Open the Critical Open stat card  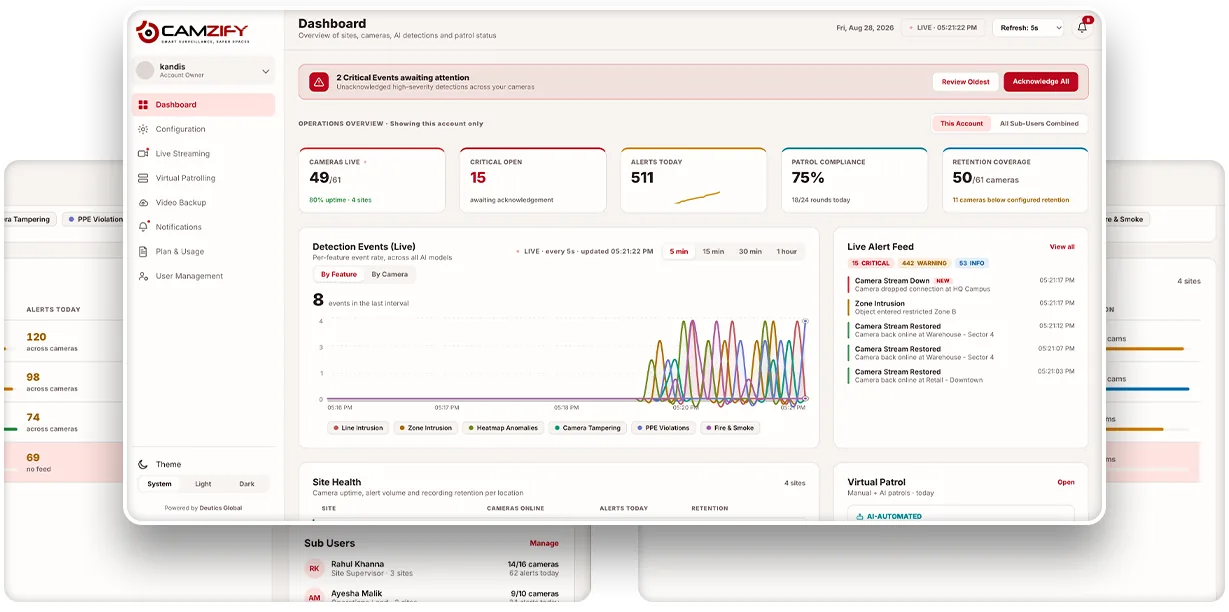click(533, 180)
